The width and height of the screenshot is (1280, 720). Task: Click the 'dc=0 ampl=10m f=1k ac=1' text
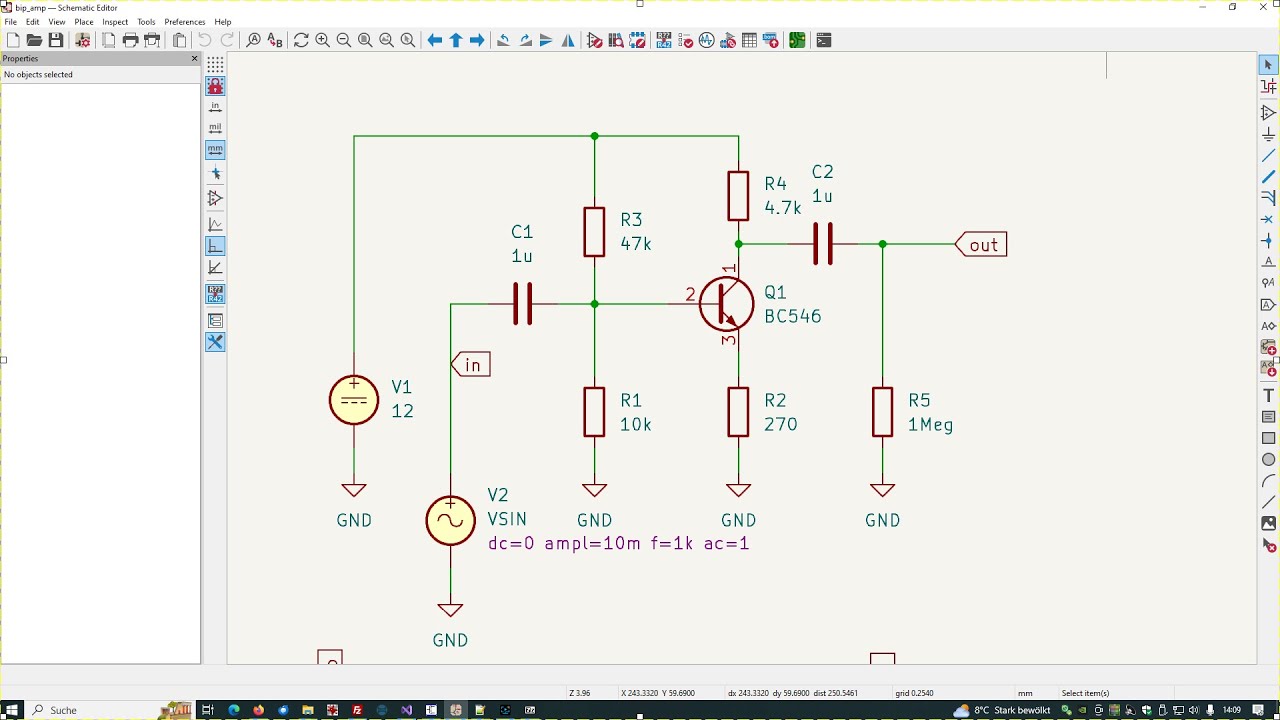coord(618,544)
